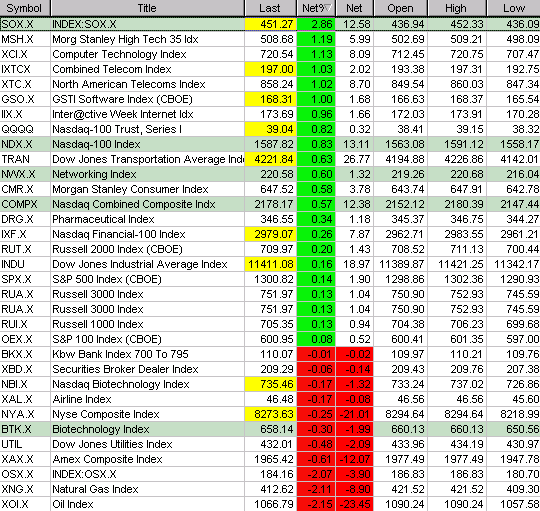Click TRAN last price 4221.84
This screenshot has height=511, width=540.
point(270,159)
